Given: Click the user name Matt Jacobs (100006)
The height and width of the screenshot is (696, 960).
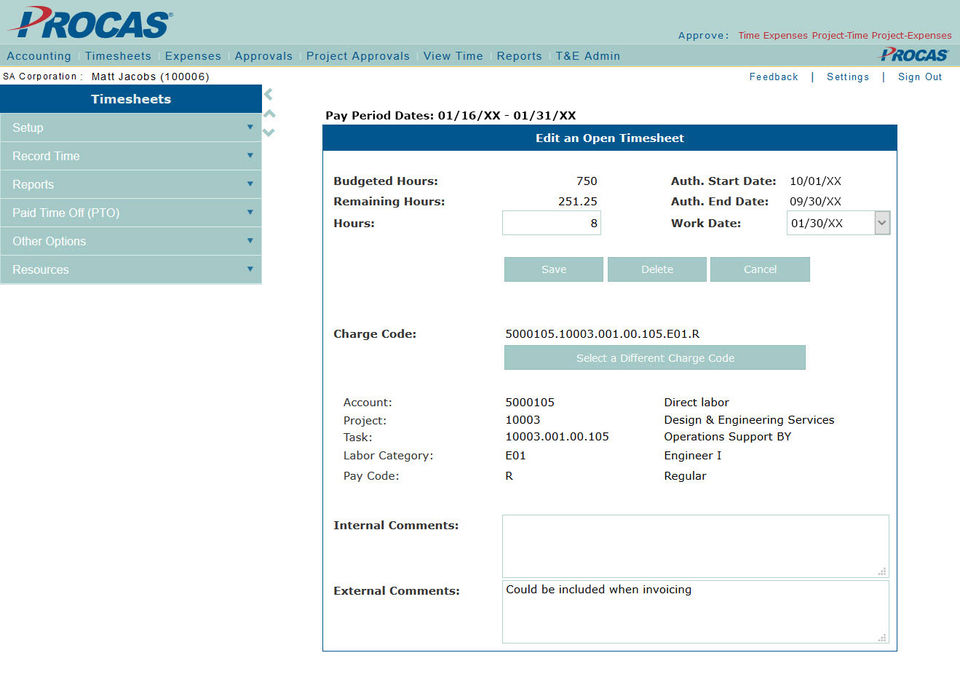Looking at the screenshot, I should [150, 77].
